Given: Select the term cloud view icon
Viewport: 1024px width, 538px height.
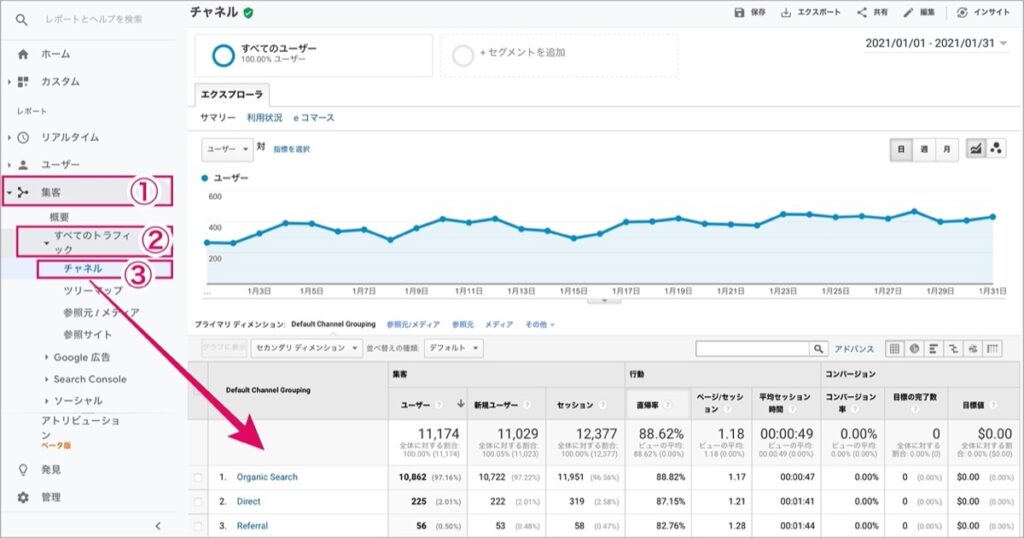Looking at the screenshot, I should click(973, 349).
